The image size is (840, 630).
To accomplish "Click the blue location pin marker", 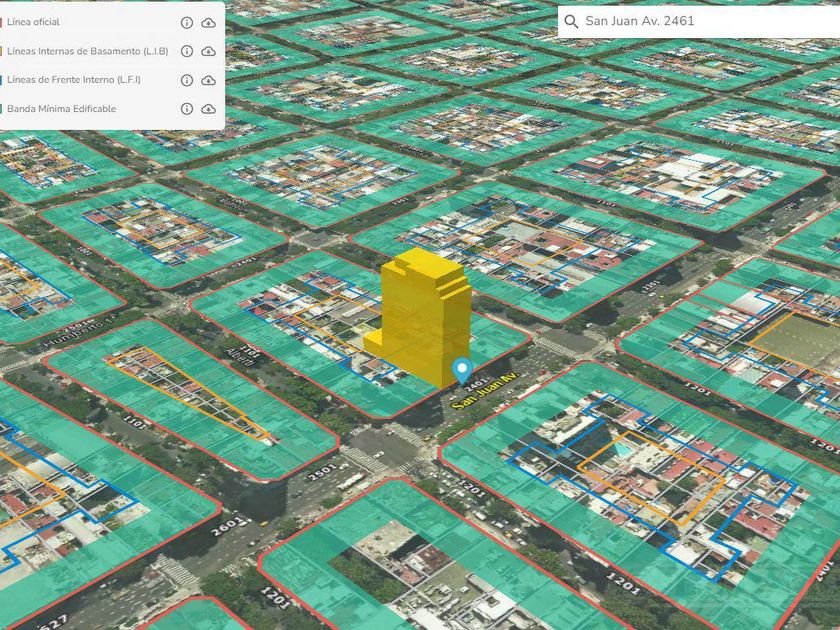I will (x=462, y=371).
